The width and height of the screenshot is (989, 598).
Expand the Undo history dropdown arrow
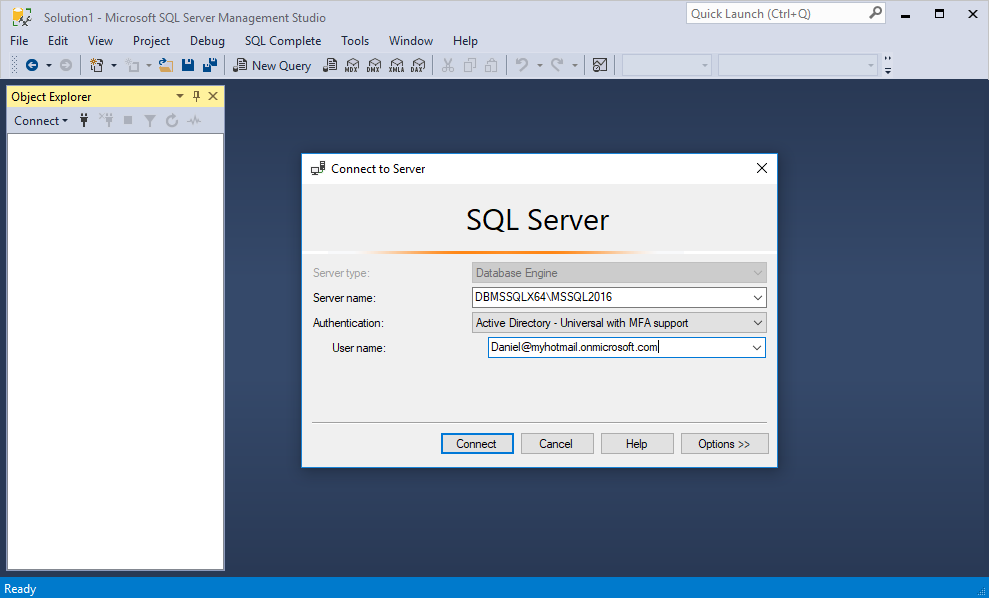pos(539,65)
